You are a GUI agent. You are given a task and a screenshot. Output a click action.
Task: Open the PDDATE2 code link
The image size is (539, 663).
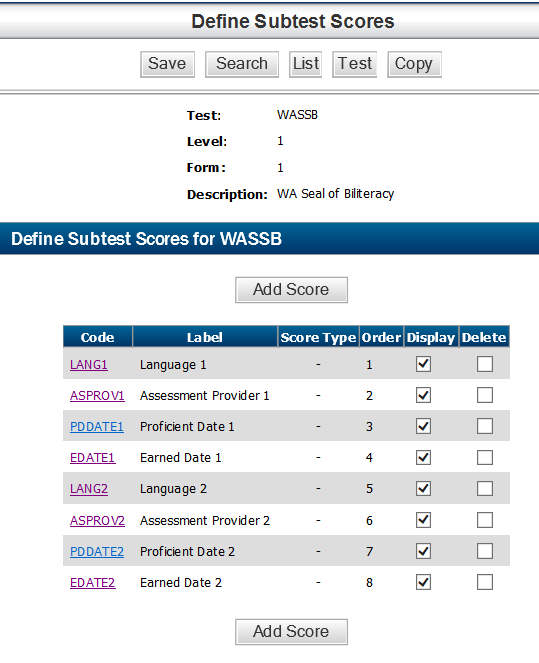coord(97,551)
